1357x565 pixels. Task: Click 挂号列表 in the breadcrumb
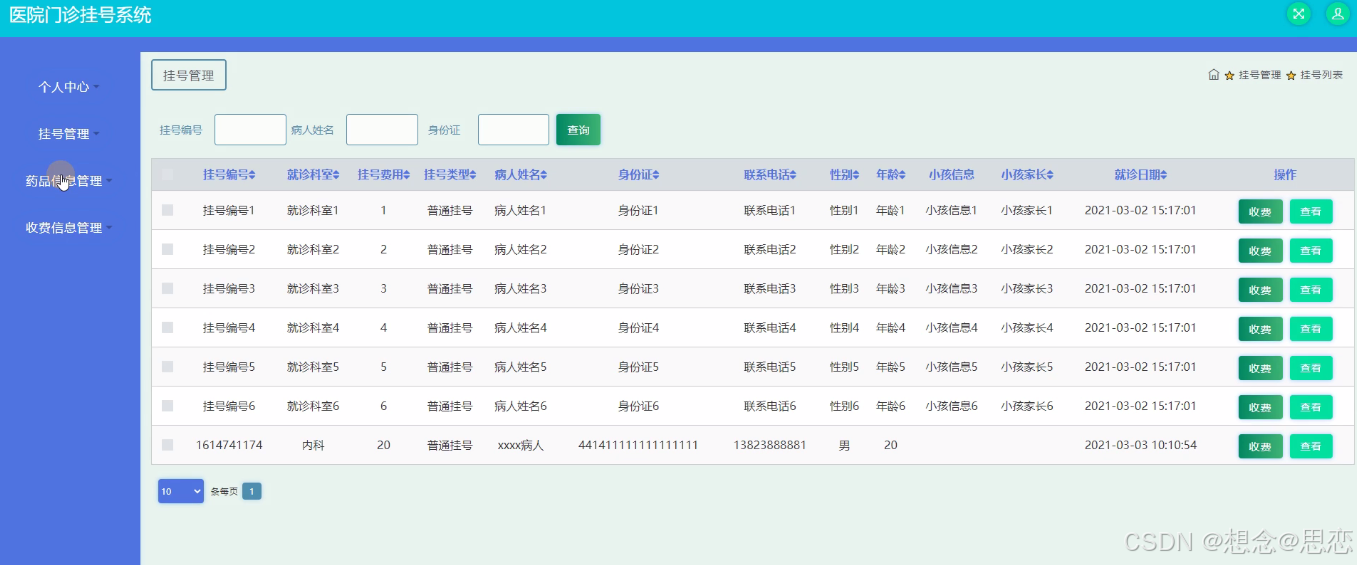tap(1322, 75)
